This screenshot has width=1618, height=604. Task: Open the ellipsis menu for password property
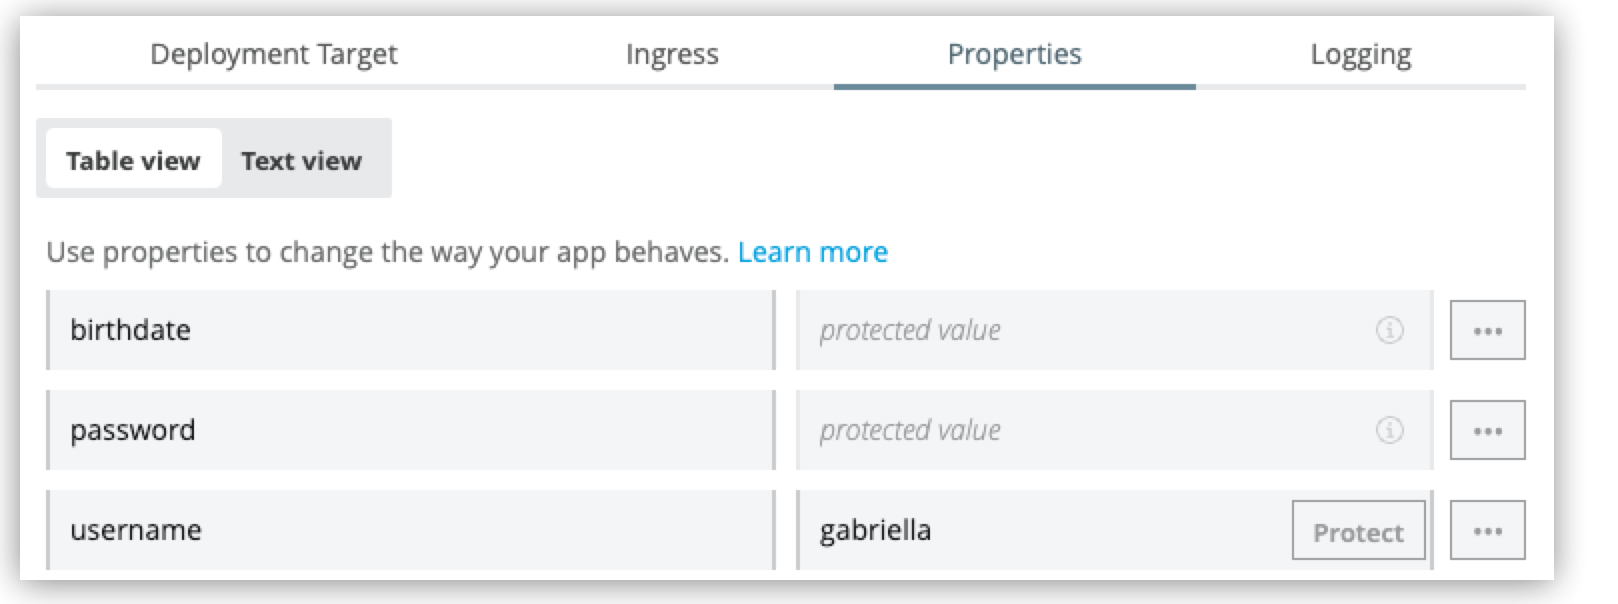pyautogui.click(x=1487, y=430)
